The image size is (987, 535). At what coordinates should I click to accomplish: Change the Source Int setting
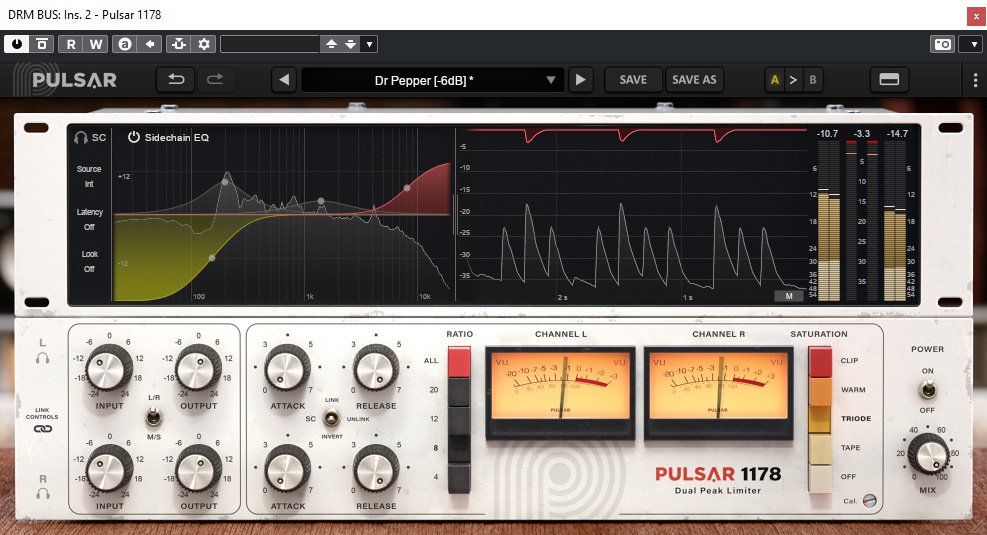[89, 176]
